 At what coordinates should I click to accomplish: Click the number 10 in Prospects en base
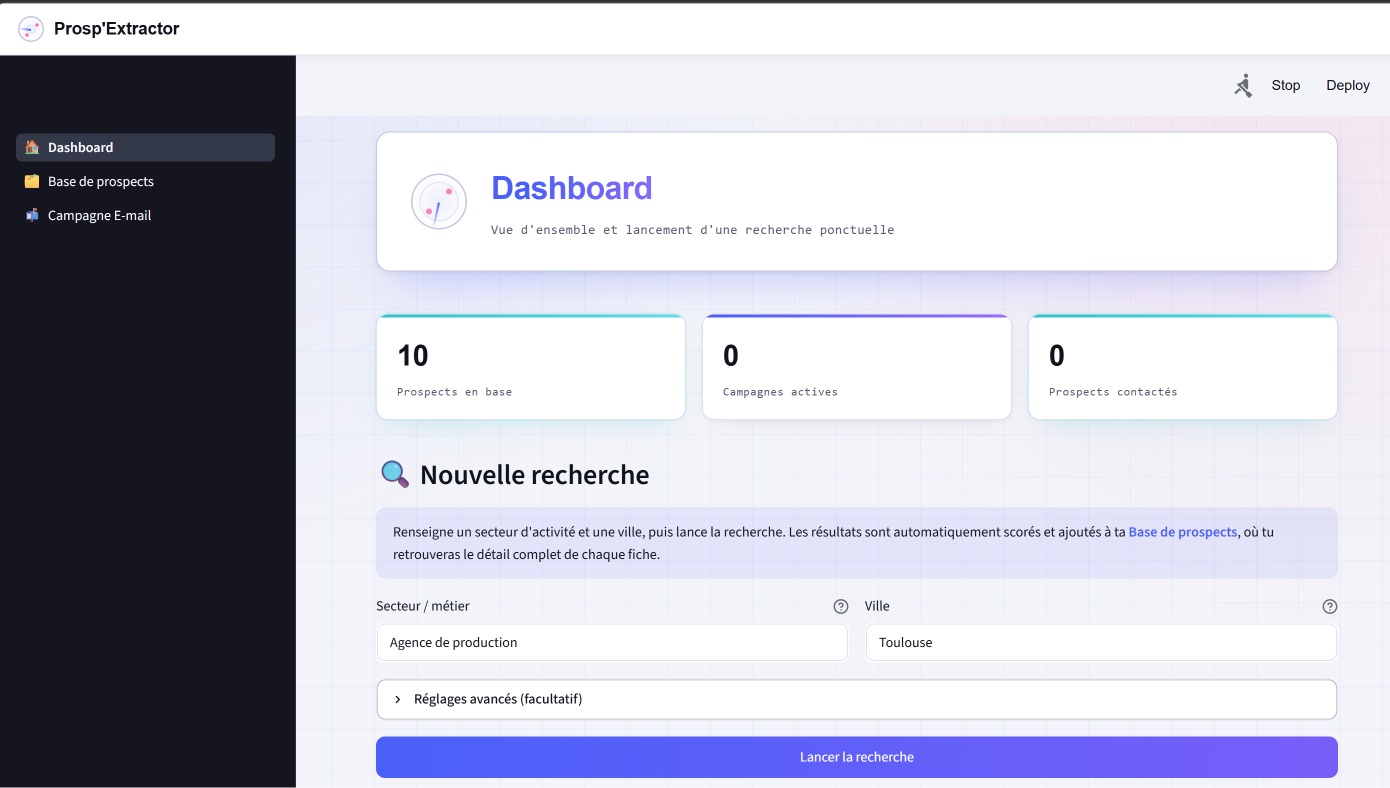coord(413,355)
